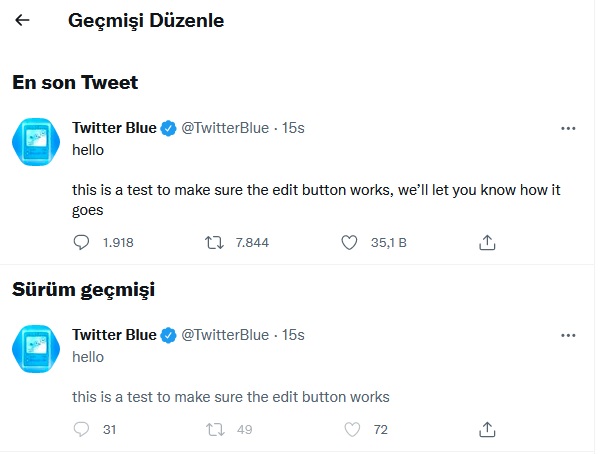The width and height of the screenshot is (604, 454).
Task: Open Twitter Blue avatar in version history
Action: pos(36,349)
